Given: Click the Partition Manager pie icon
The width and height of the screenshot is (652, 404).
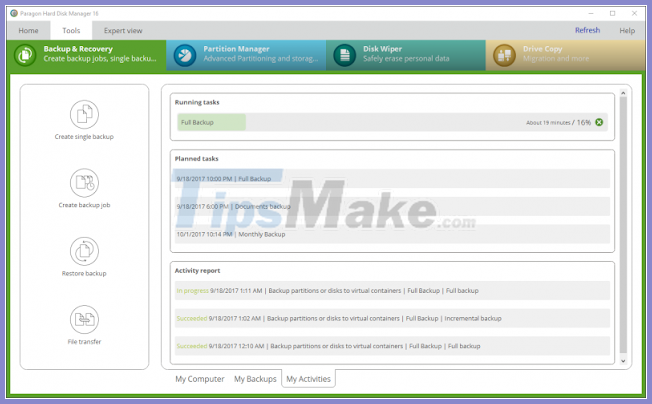Looking at the screenshot, I should click(x=185, y=55).
